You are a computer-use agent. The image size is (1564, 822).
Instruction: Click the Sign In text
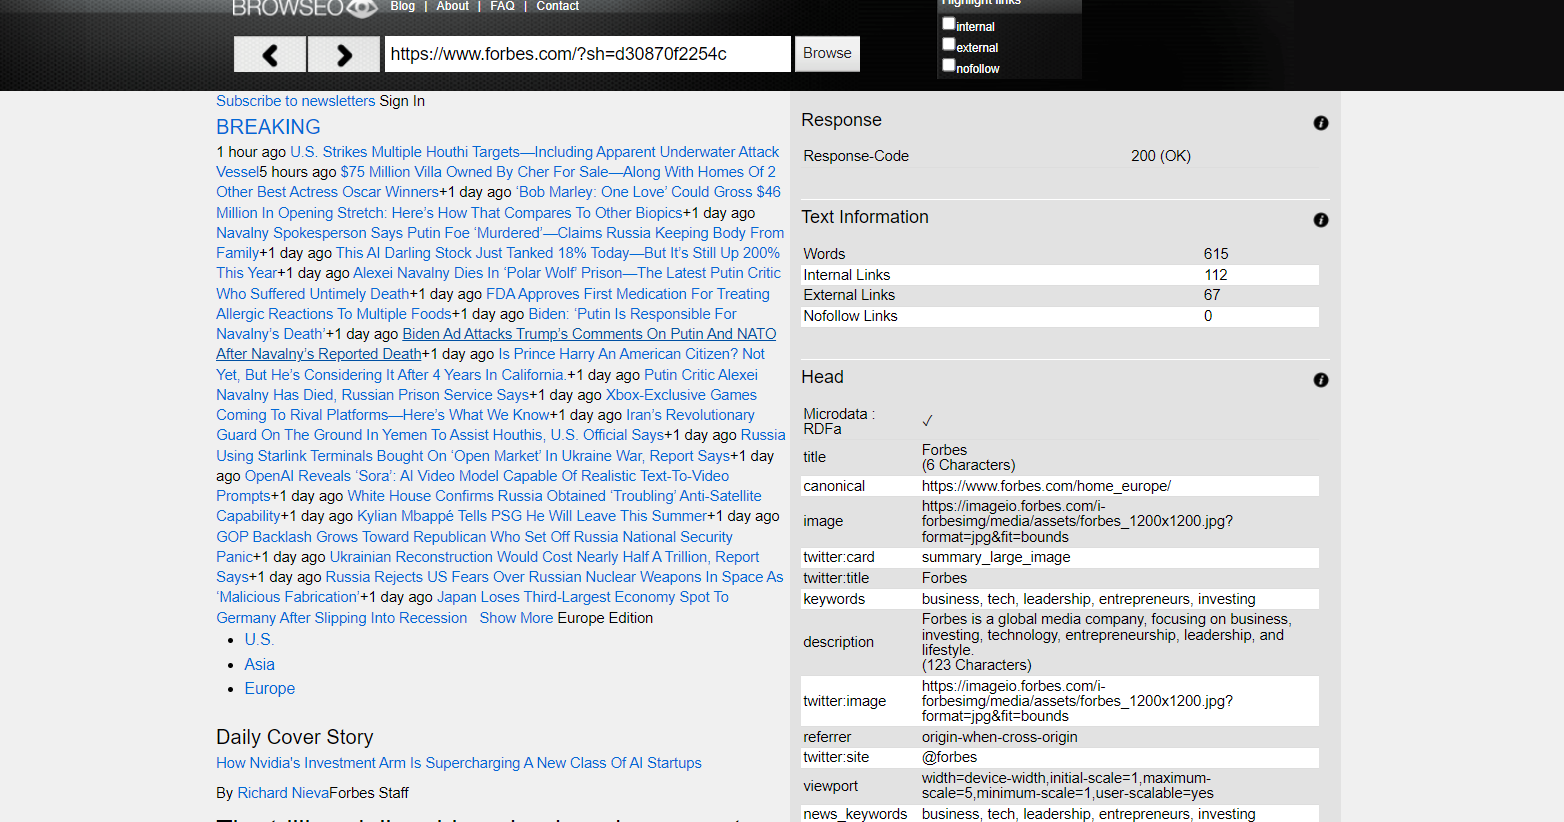point(402,101)
